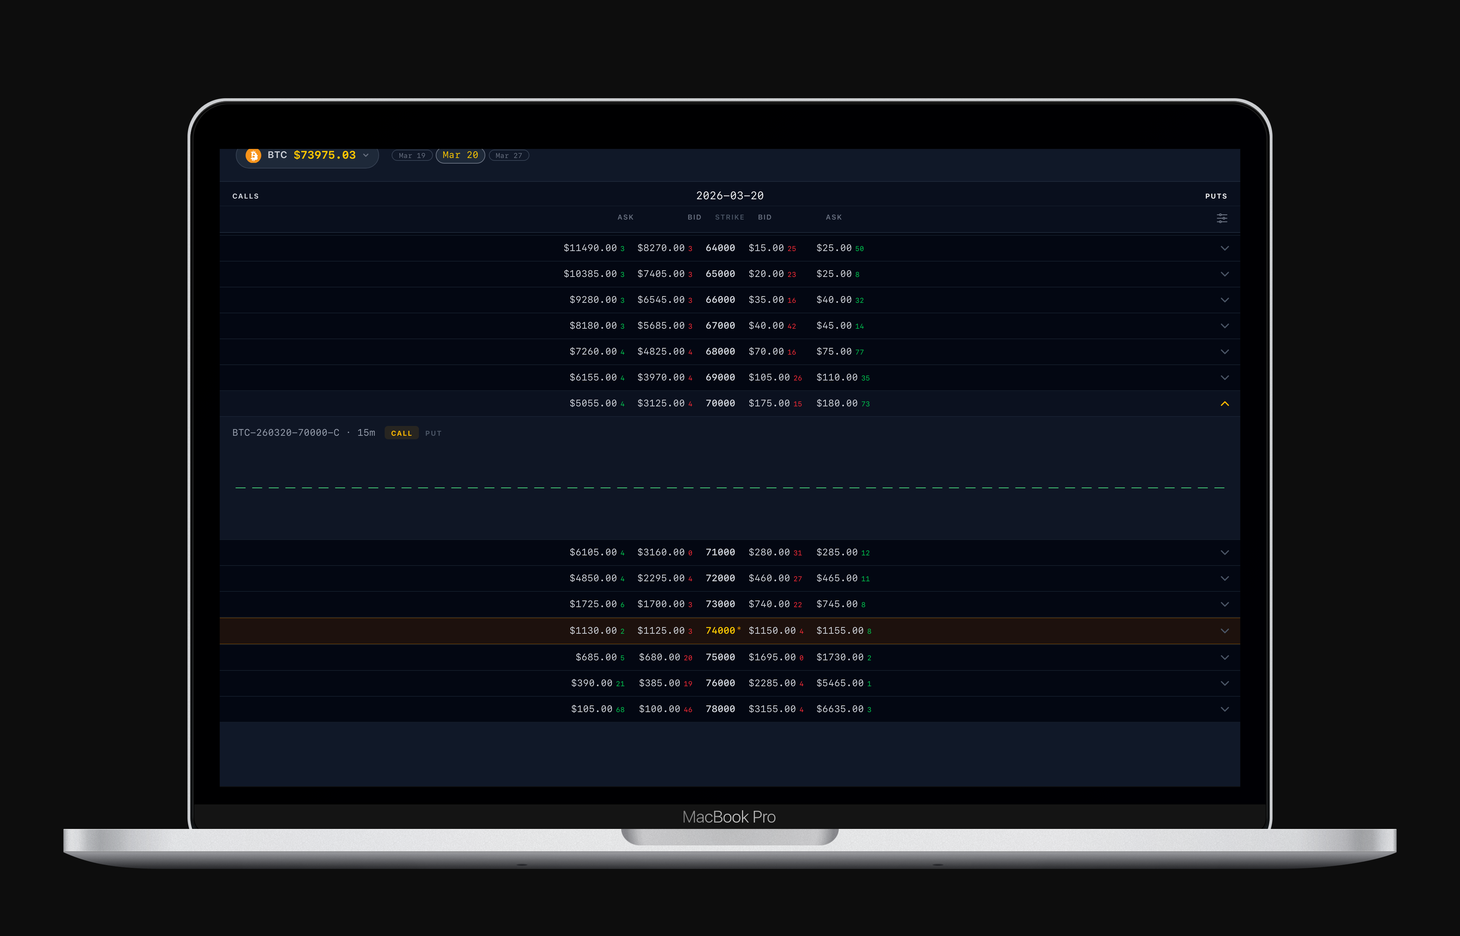
Task: Select the Mar 20 expiry tab
Action: (460, 156)
